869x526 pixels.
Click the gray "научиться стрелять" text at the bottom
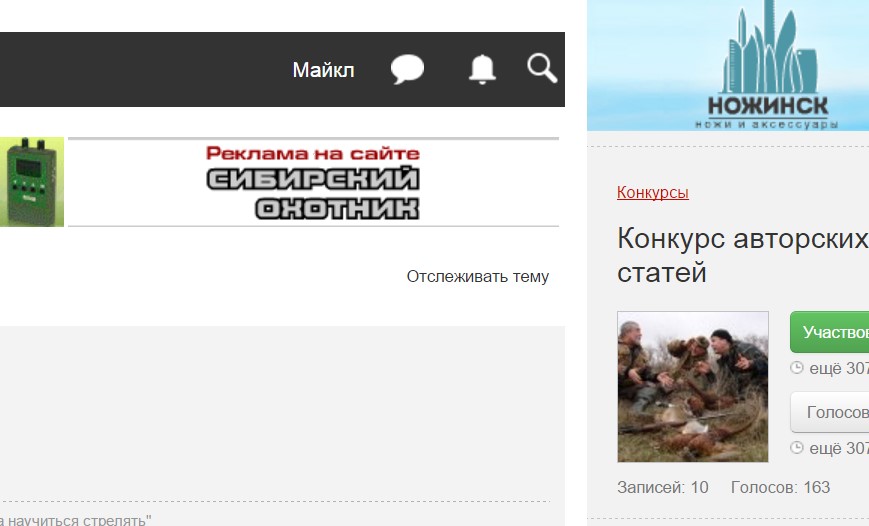[x=76, y=520]
